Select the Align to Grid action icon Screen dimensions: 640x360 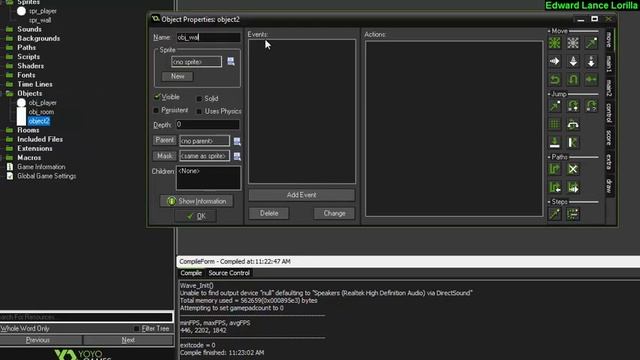click(x=555, y=124)
